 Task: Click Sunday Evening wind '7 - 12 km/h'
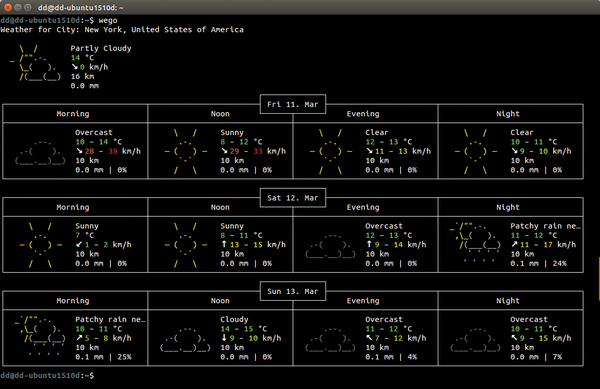[x=396, y=338]
